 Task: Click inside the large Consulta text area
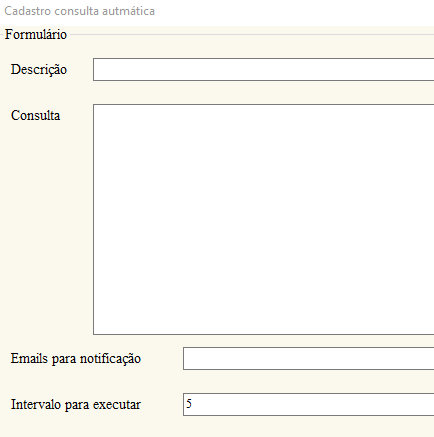pyautogui.click(x=263, y=219)
